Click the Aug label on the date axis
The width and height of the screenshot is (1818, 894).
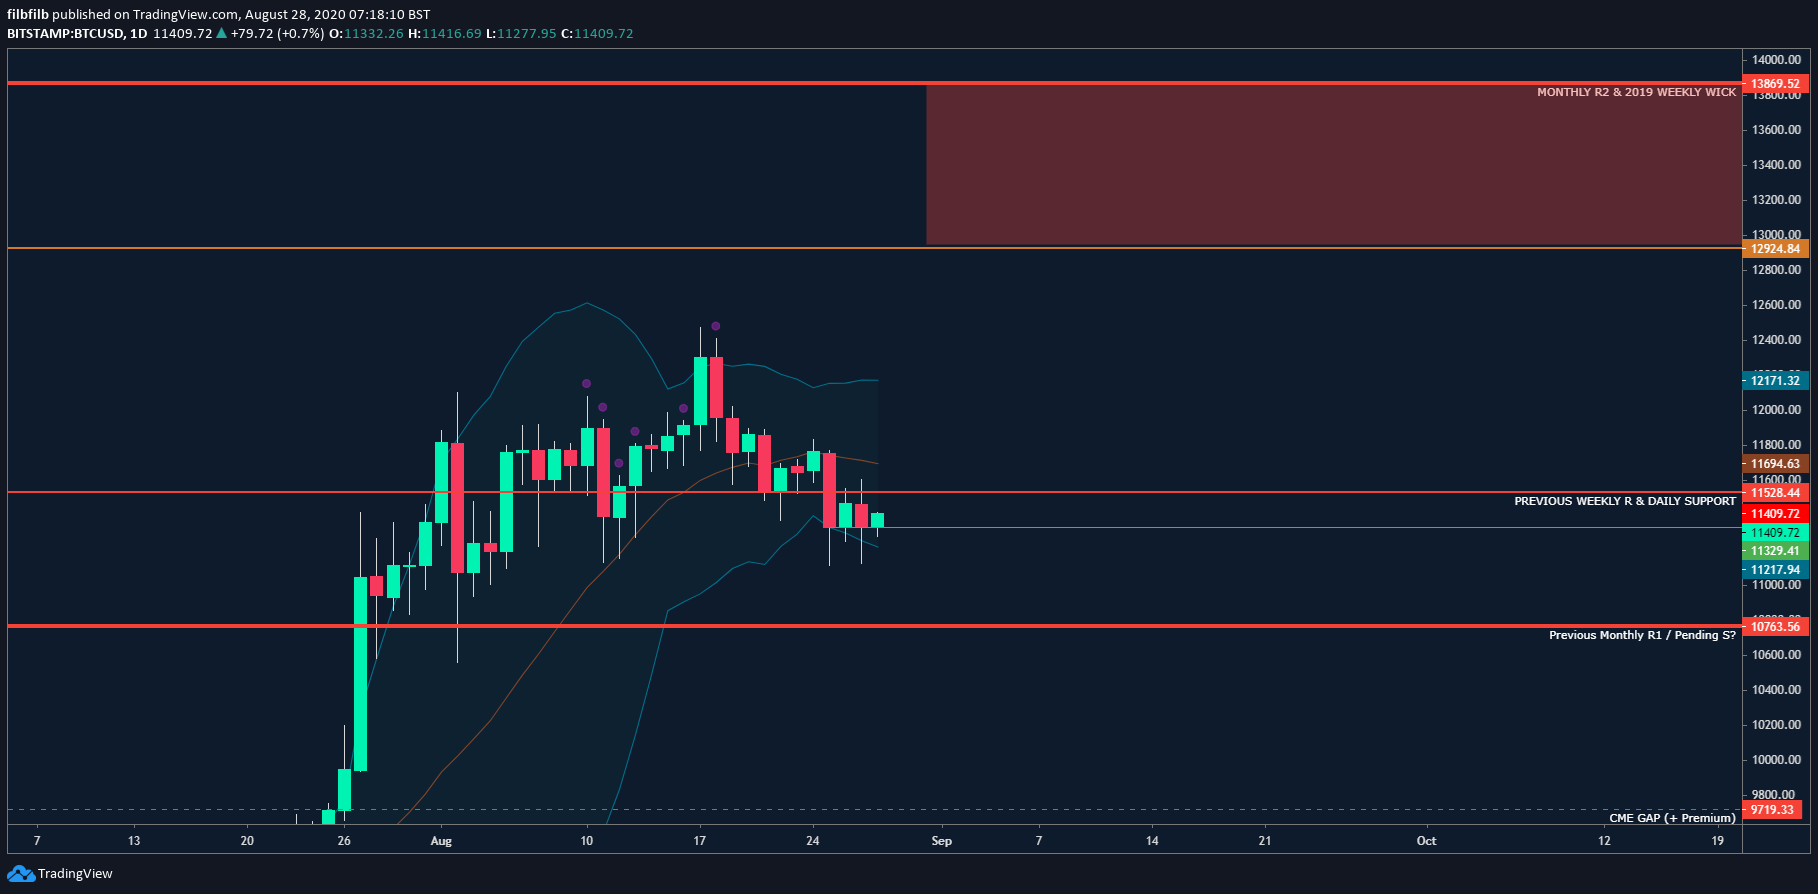coord(441,841)
